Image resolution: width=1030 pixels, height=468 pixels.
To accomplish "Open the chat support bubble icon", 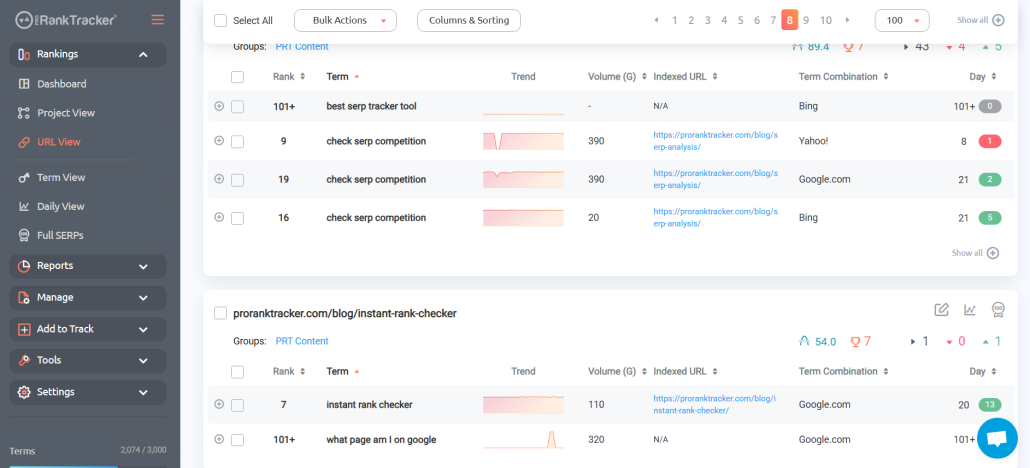I will click(997, 438).
